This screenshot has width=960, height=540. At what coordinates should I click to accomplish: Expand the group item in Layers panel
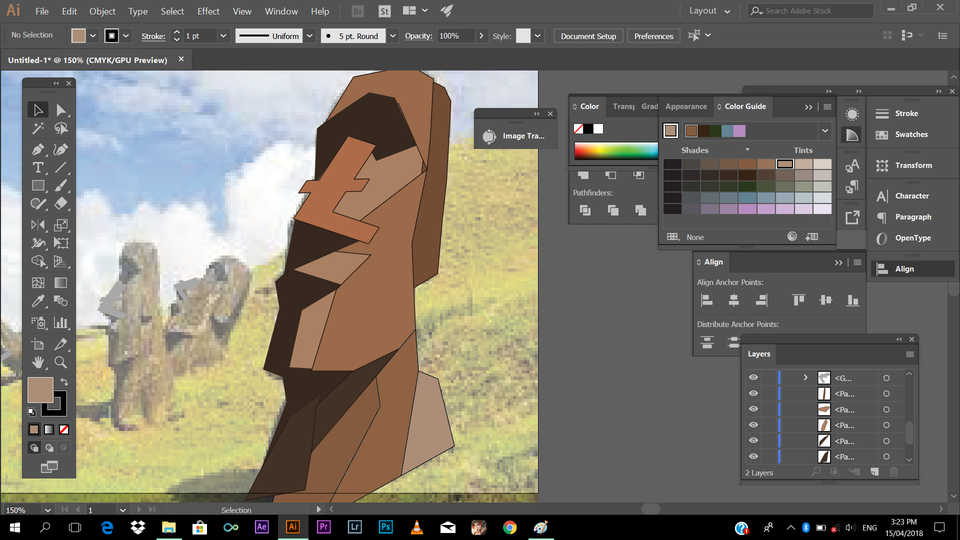[805, 378]
